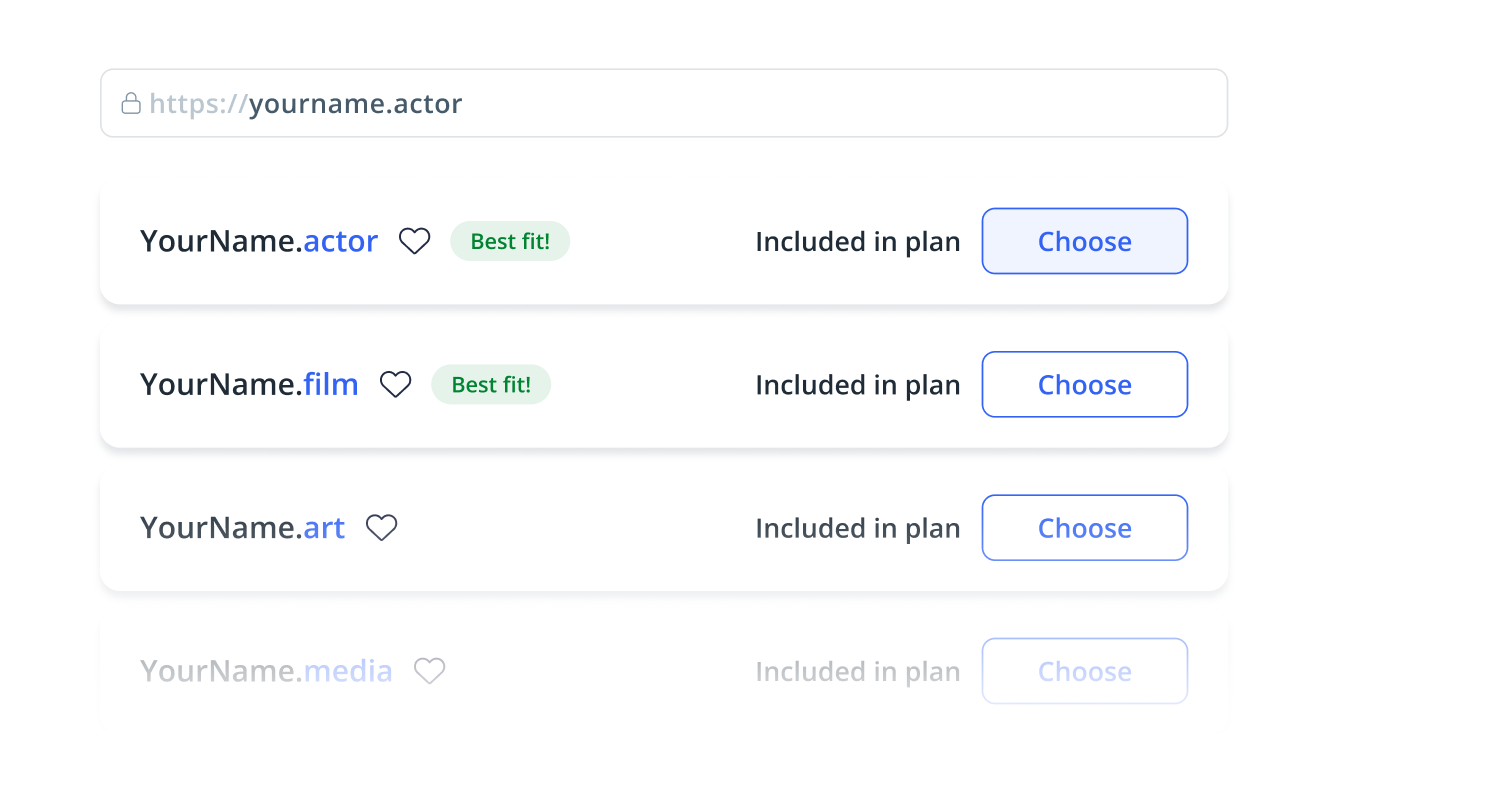The height and width of the screenshot is (800, 1500).
Task: Click inside the yourname.actor search field
Action: (664, 103)
